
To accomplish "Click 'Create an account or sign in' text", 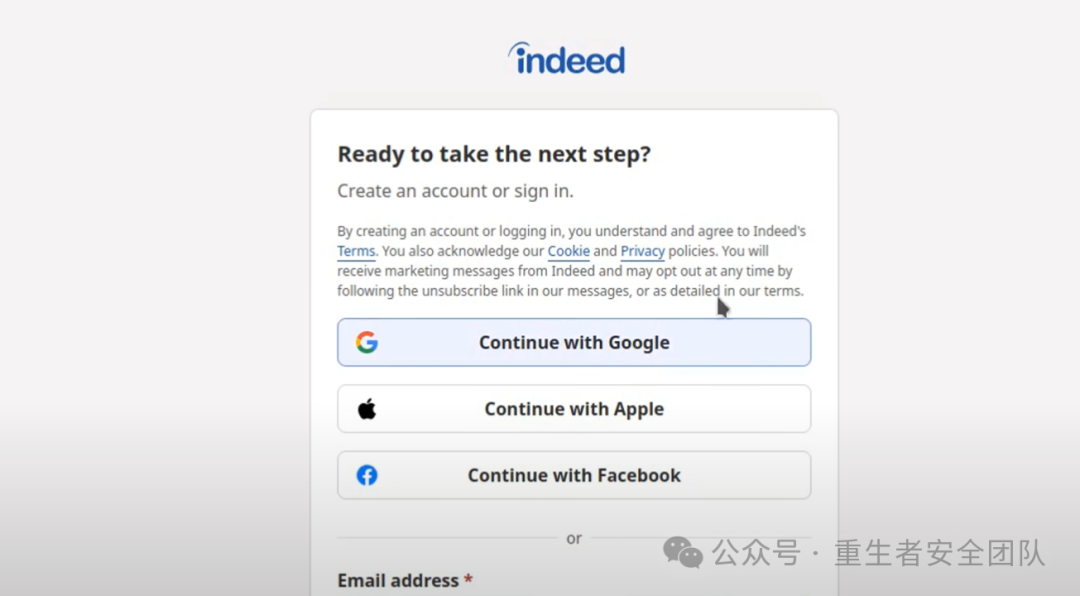I will pos(455,191).
